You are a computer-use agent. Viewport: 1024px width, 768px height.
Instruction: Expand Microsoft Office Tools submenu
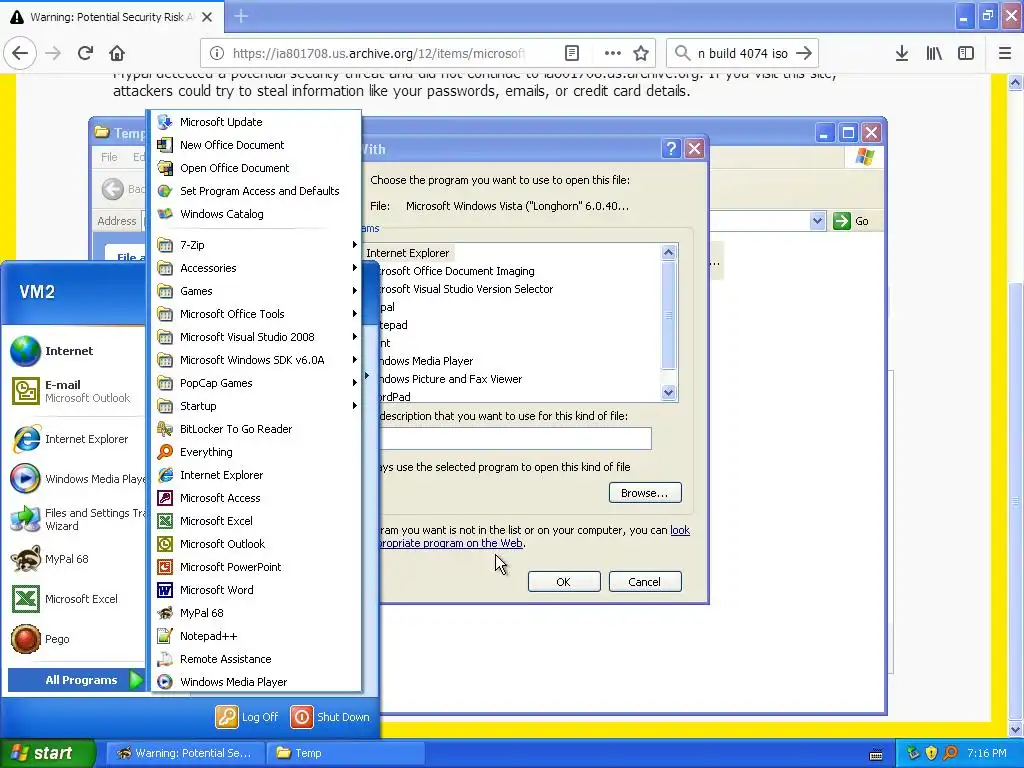[256, 314]
